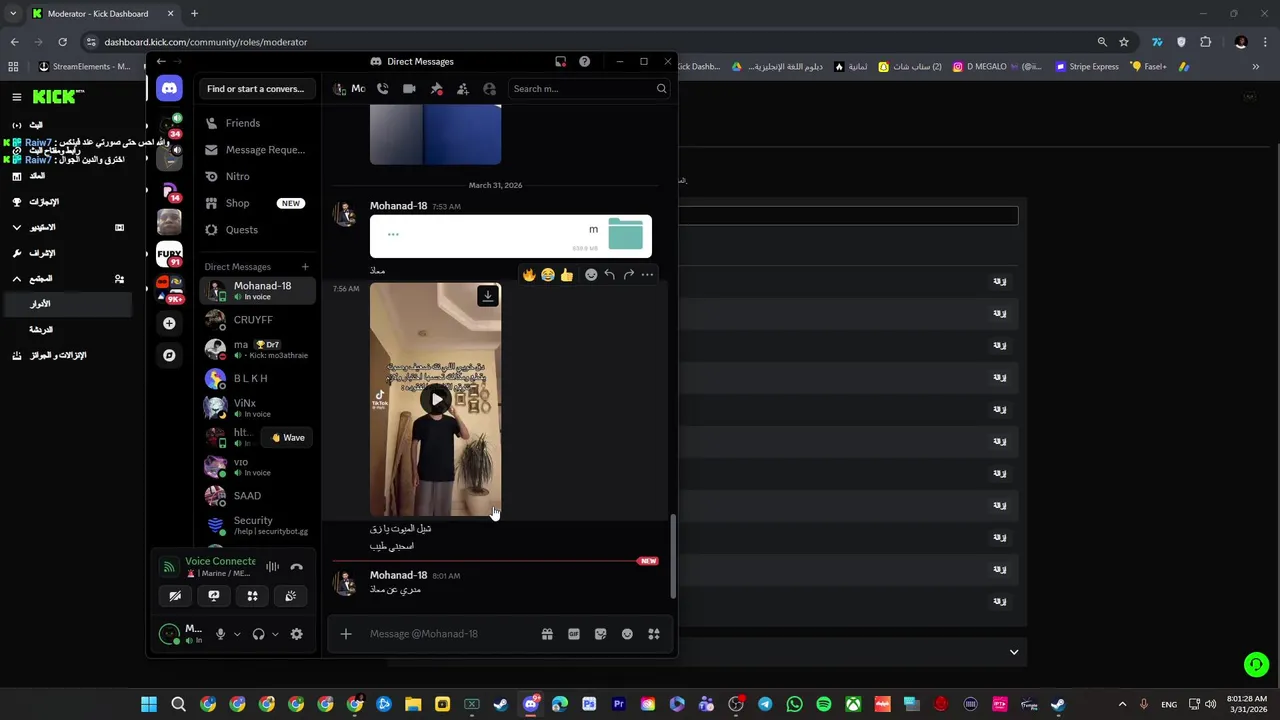
Task: Expand the الاستوديو section in Kick sidebar
Action: 17,228
